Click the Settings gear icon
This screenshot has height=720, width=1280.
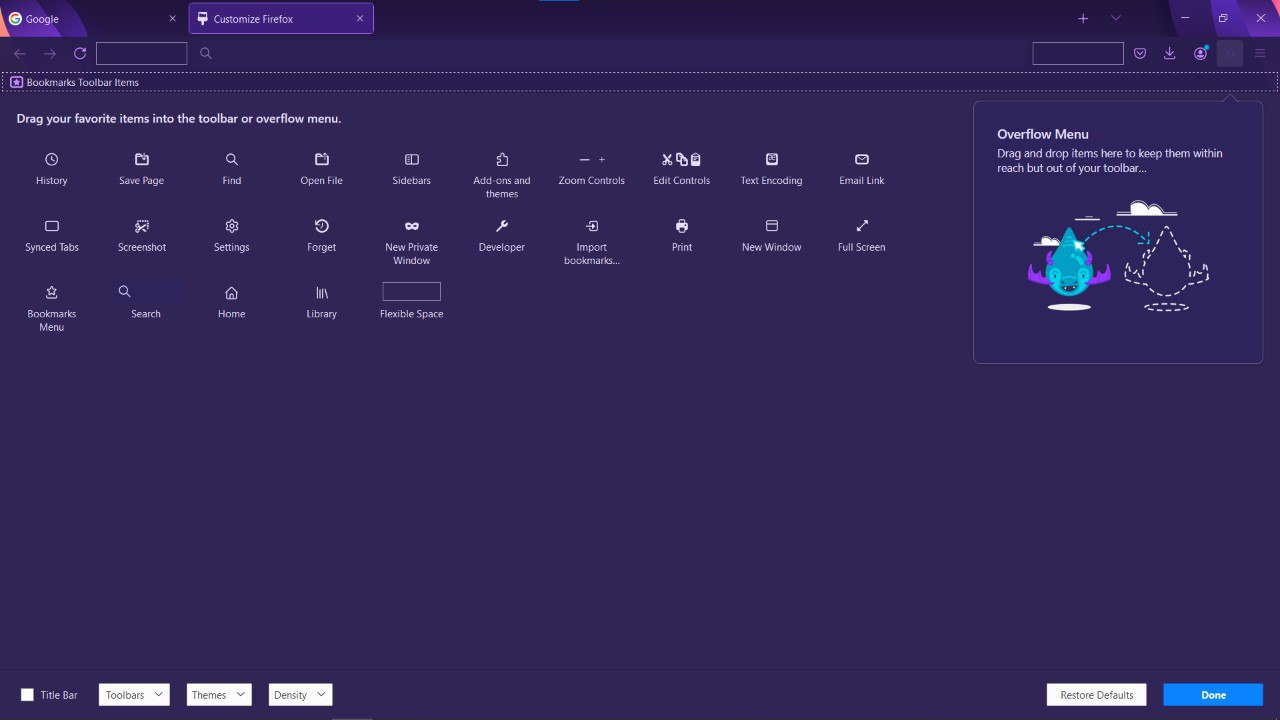tap(232, 226)
